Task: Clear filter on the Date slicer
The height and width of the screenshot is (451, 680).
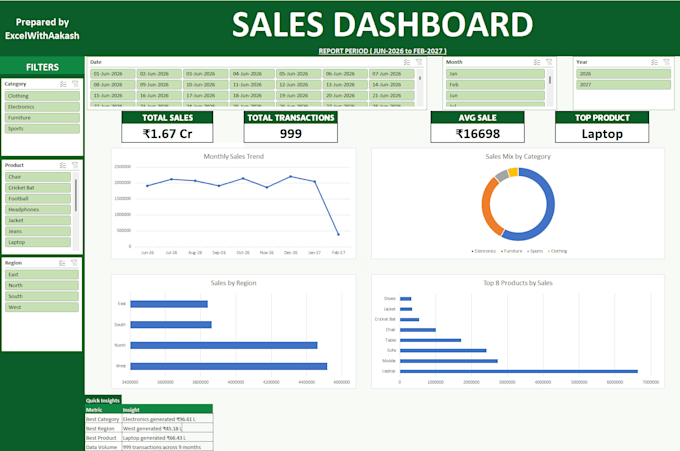Action: pos(419,62)
